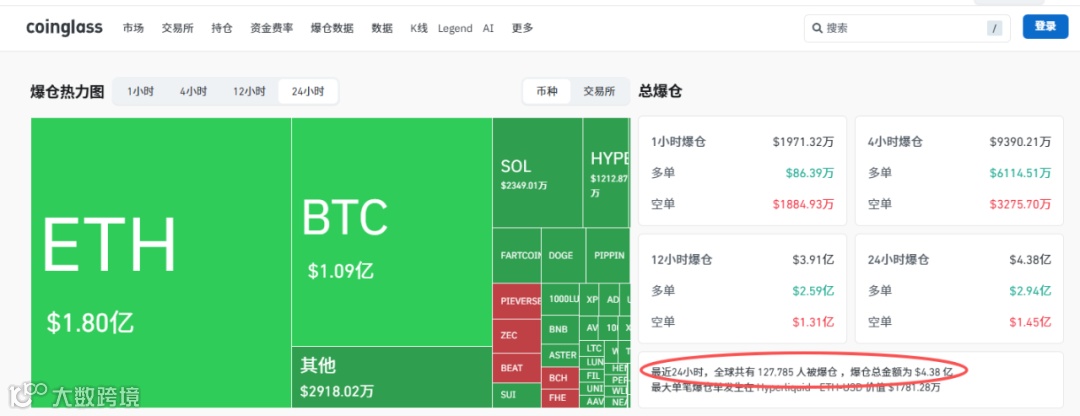This screenshot has height=416, width=1080.
Task: Select the SOL heatmap tile
Action: click(x=537, y=172)
